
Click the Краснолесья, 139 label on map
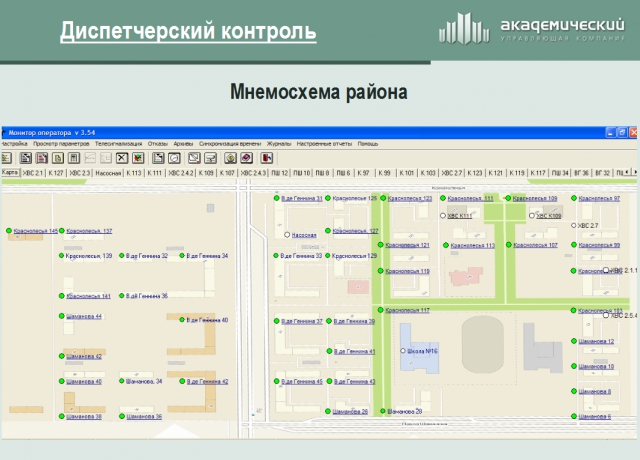[89, 256]
